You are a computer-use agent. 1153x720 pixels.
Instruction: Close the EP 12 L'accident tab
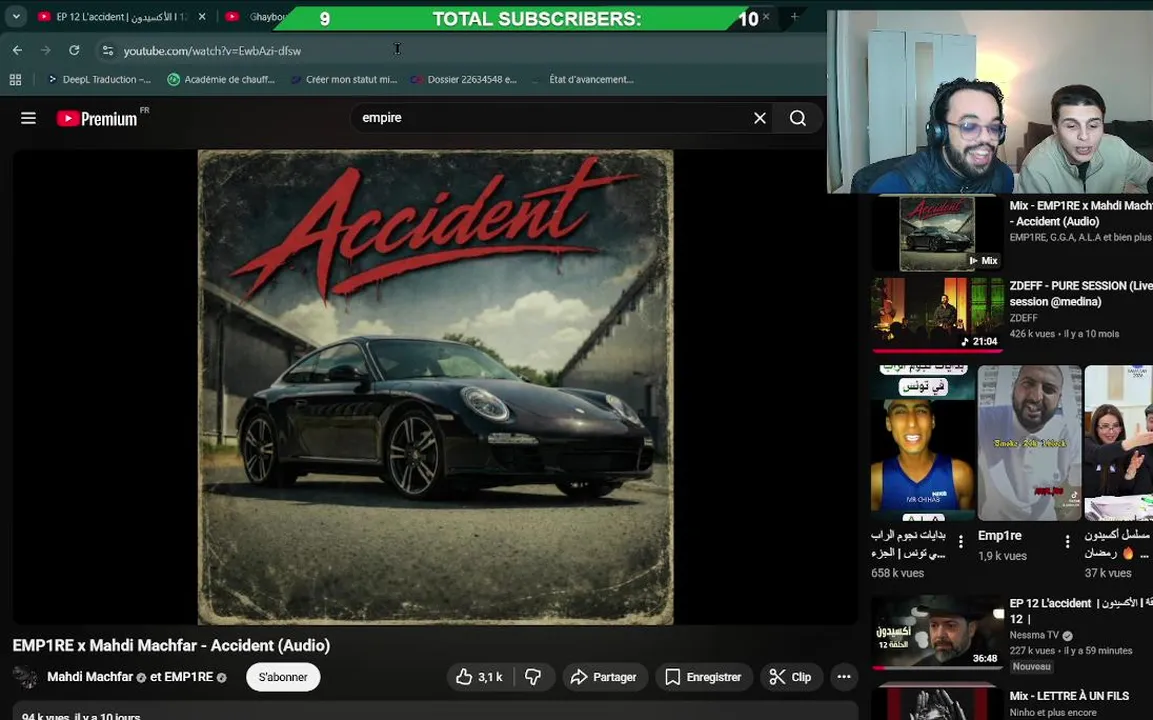(202, 16)
